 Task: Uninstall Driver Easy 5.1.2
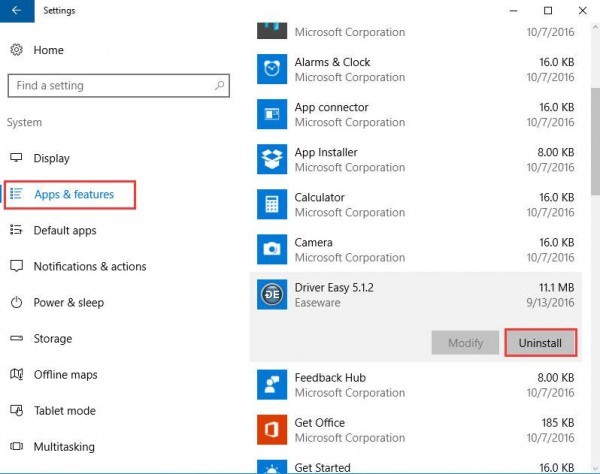pyautogui.click(x=540, y=343)
